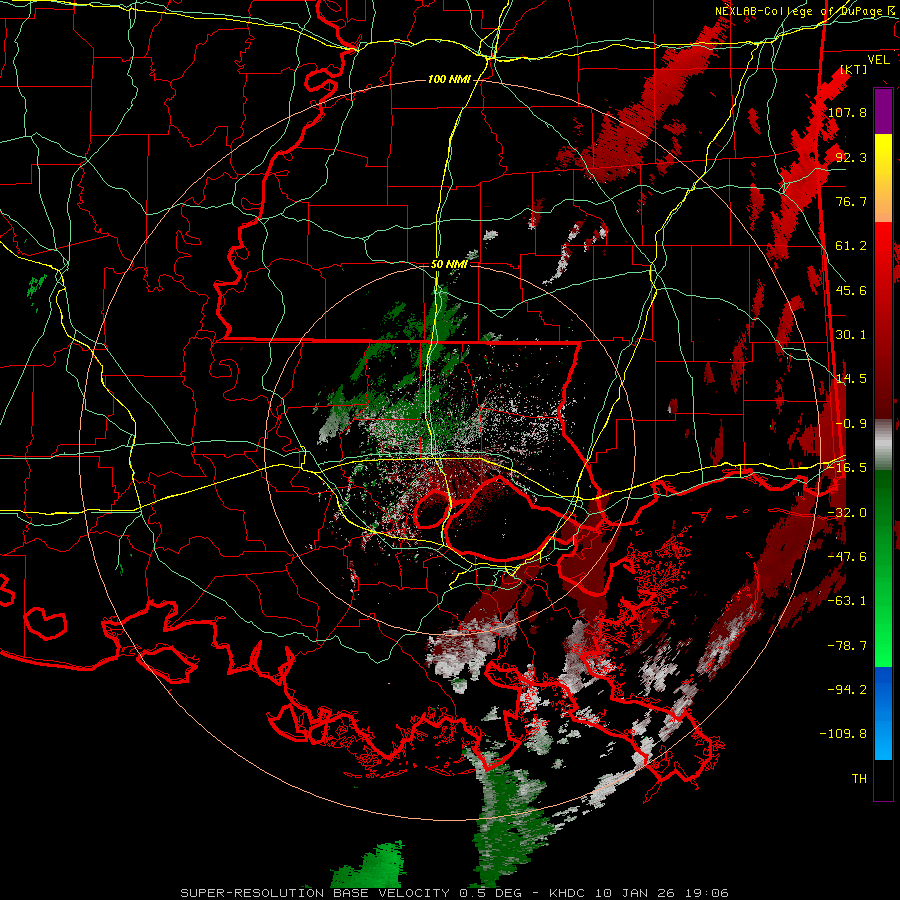900x900 pixels.
Task: Click the -47.6 value on velocity scale
Action: (x=847, y=557)
